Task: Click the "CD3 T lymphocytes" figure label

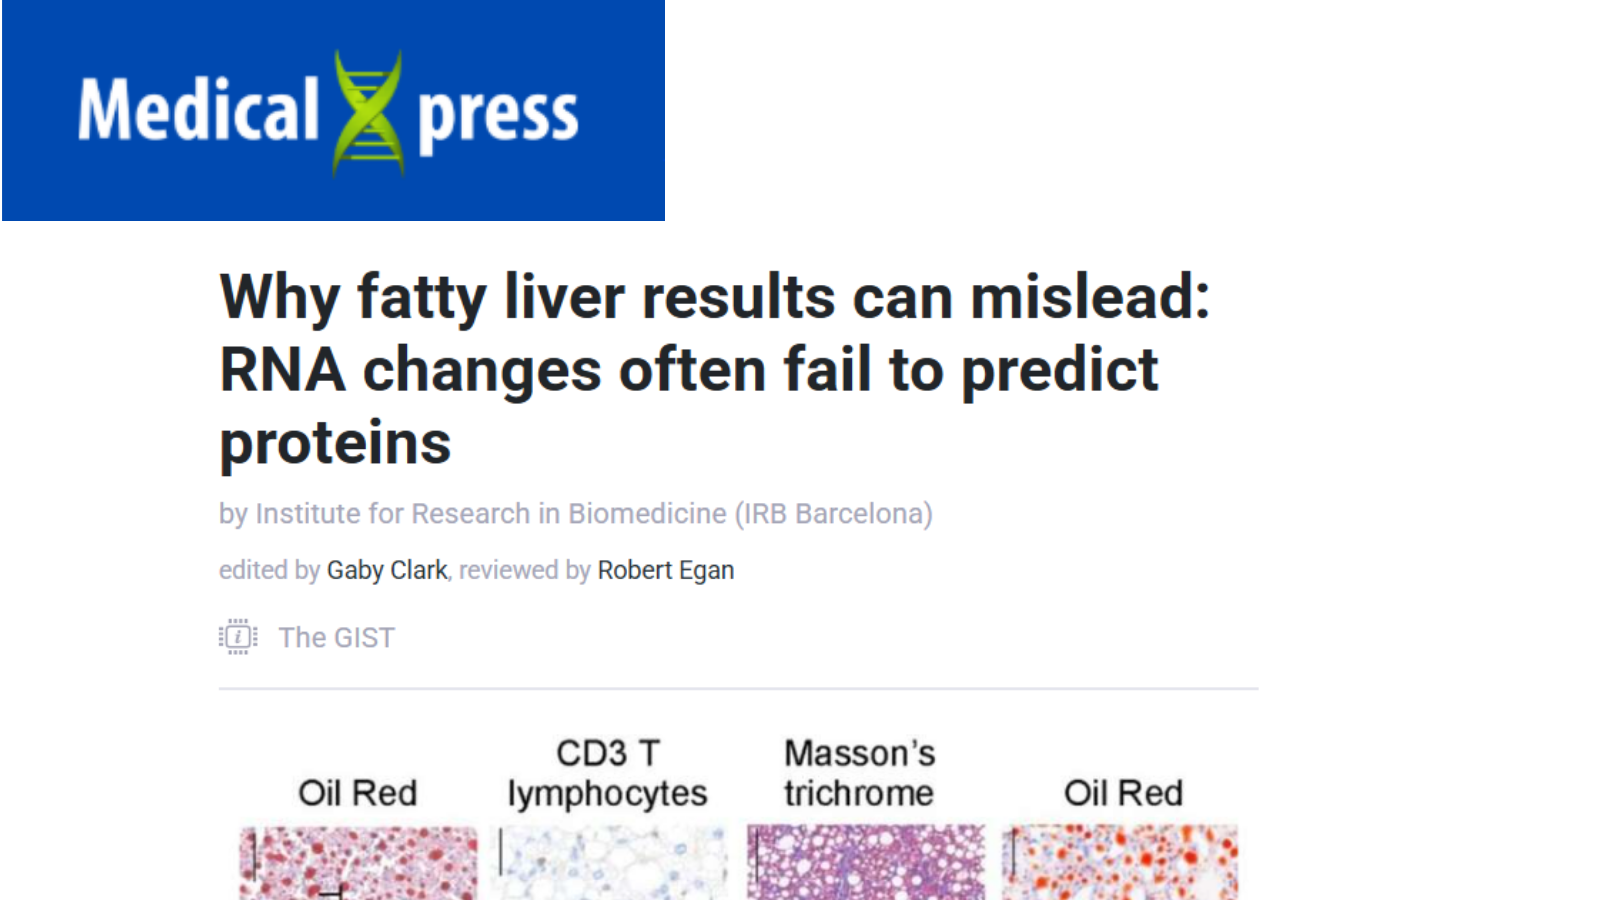Action: pos(607,773)
